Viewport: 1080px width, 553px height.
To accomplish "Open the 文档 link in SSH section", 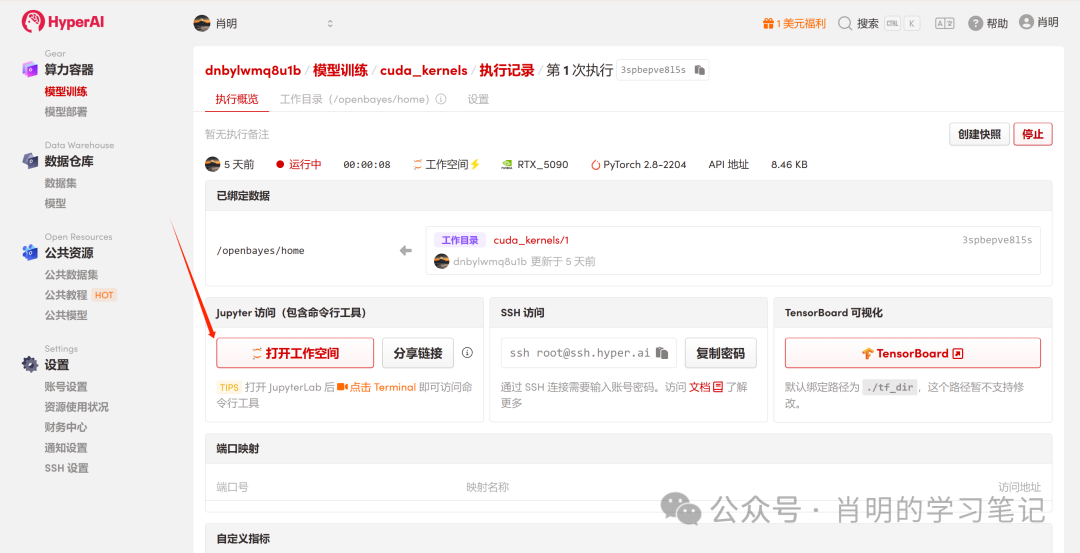I will [x=700, y=387].
